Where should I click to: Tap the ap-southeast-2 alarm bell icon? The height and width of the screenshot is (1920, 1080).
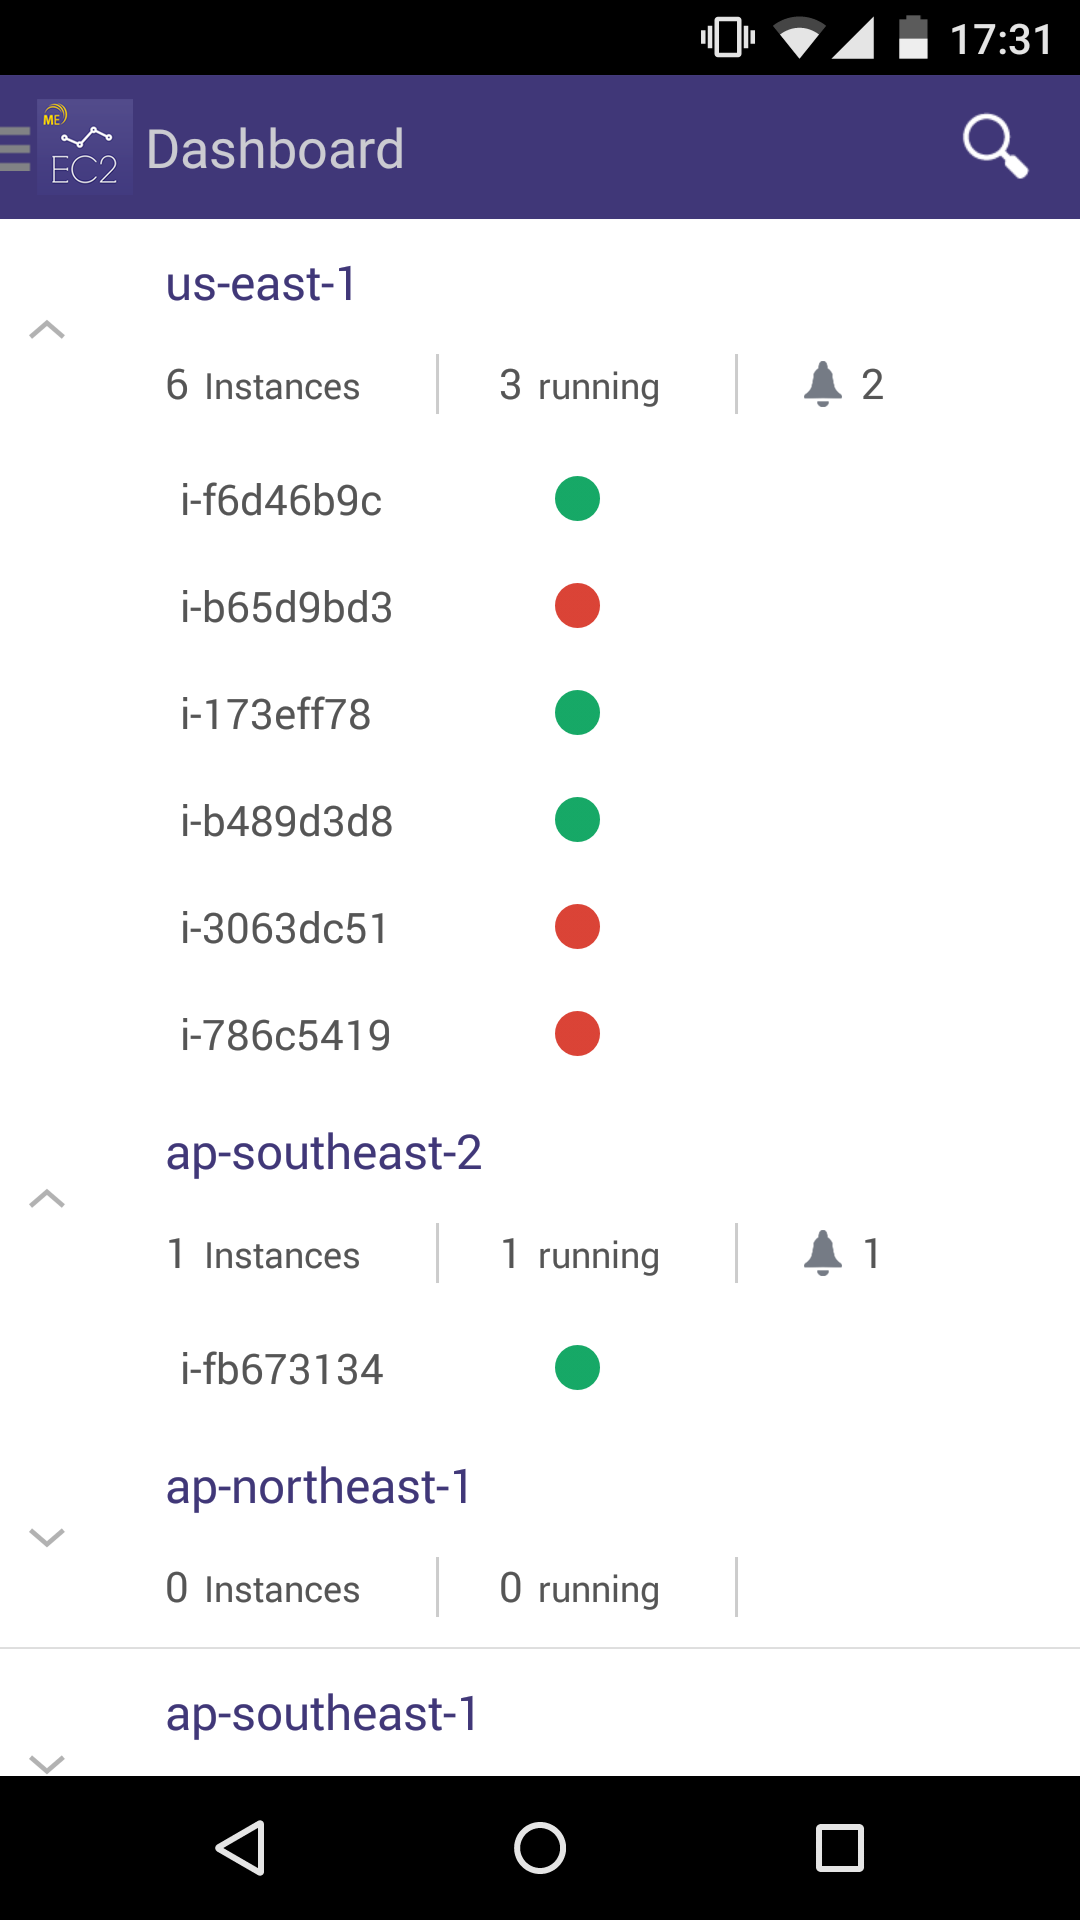point(822,1253)
